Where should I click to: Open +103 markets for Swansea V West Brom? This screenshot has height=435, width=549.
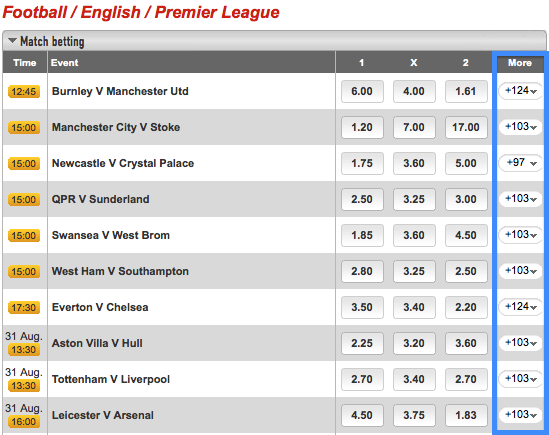point(520,235)
